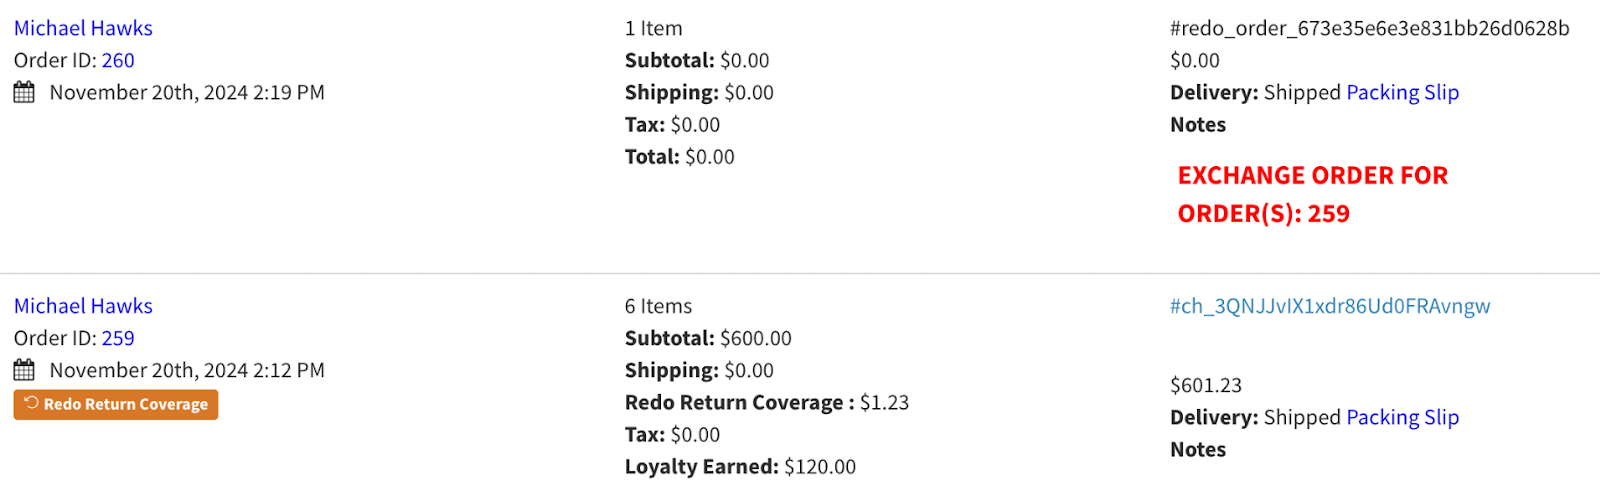
Task: Click the redo arrow icon in orange badge
Action: pos(32,403)
